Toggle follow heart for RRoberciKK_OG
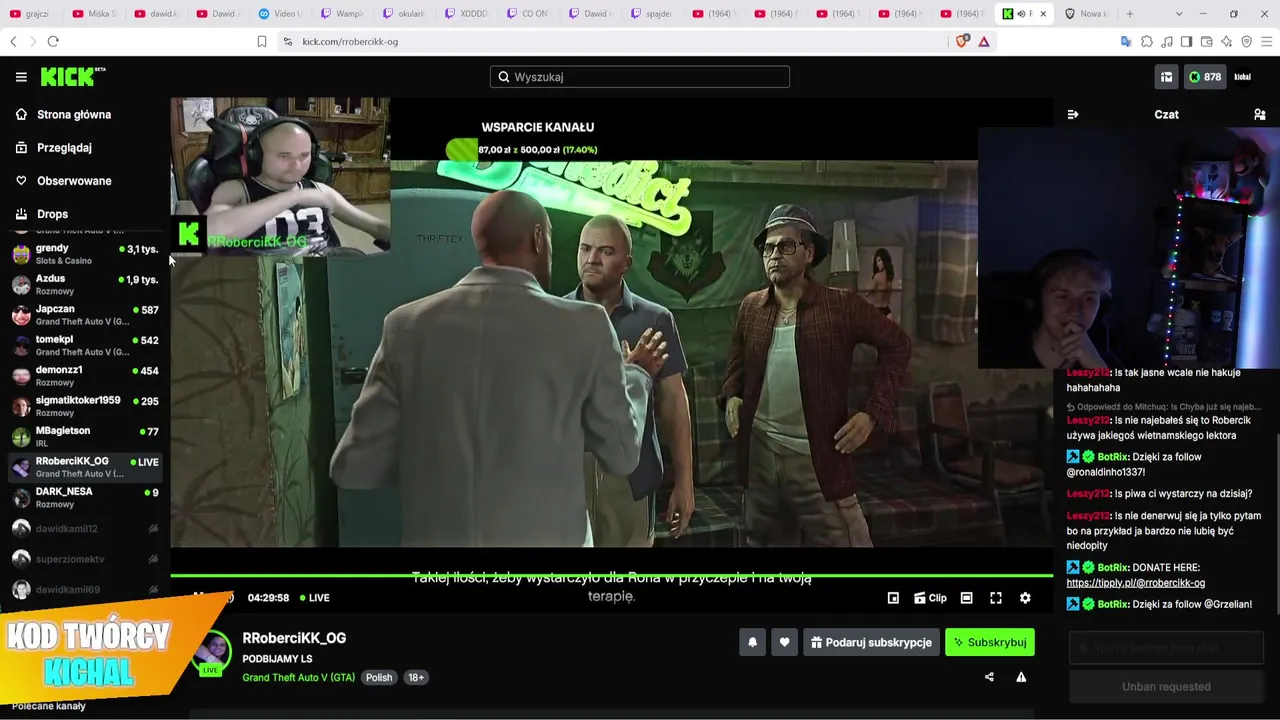 pyautogui.click(x=785, y=643)
